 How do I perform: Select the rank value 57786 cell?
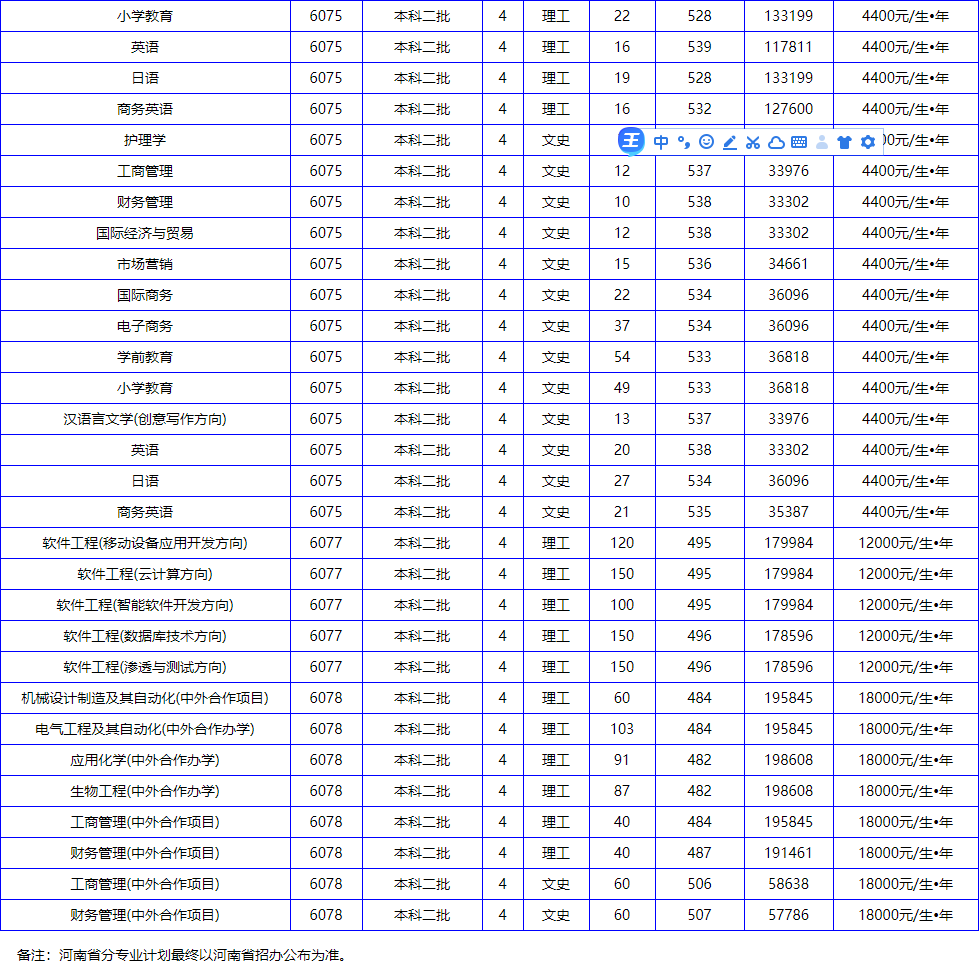click(x=788, y=915)
